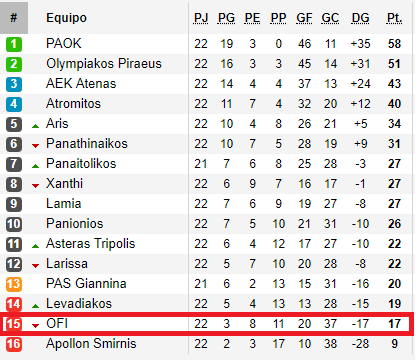Open the Olympiakos Piraeus team link

104,64
